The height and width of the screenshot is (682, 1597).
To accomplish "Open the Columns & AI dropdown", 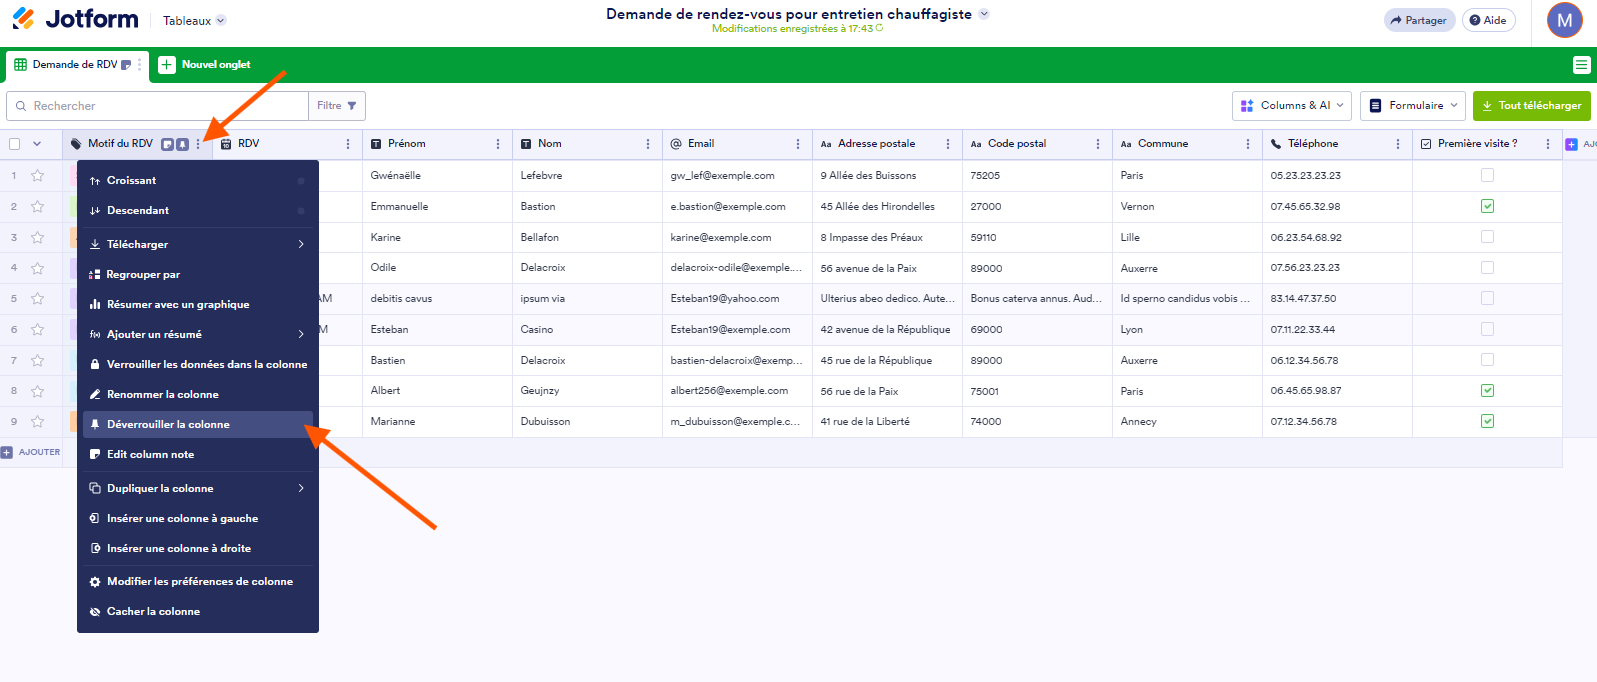I will click(x=1292, y=105).
